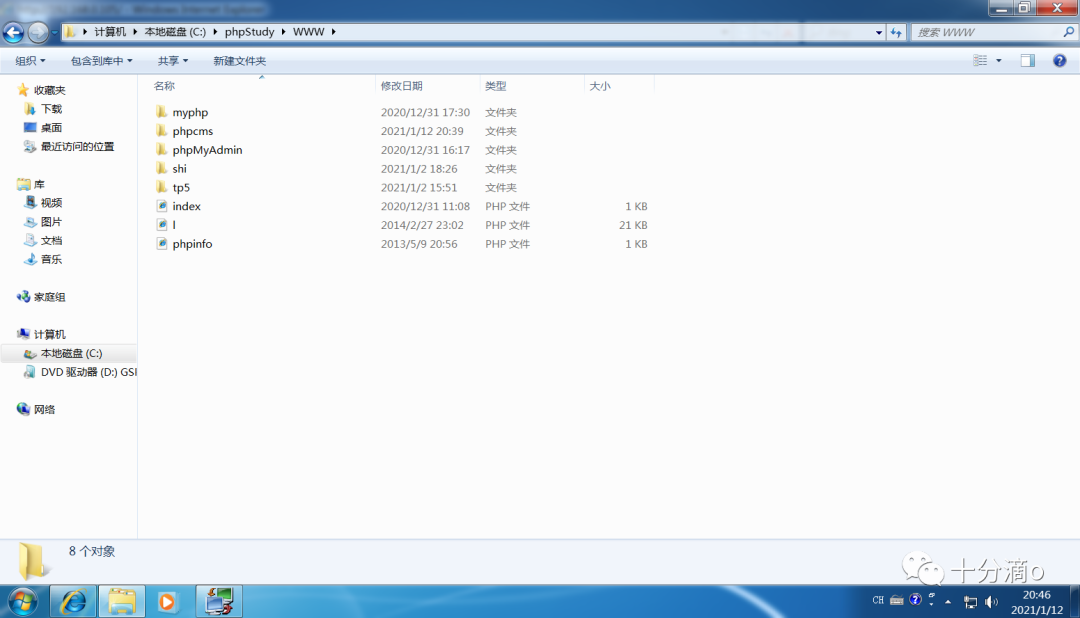The width and height of the screenshot is (1080, 618).
Task: Open the Windows Start button
Action: click(x=23, y=602)
